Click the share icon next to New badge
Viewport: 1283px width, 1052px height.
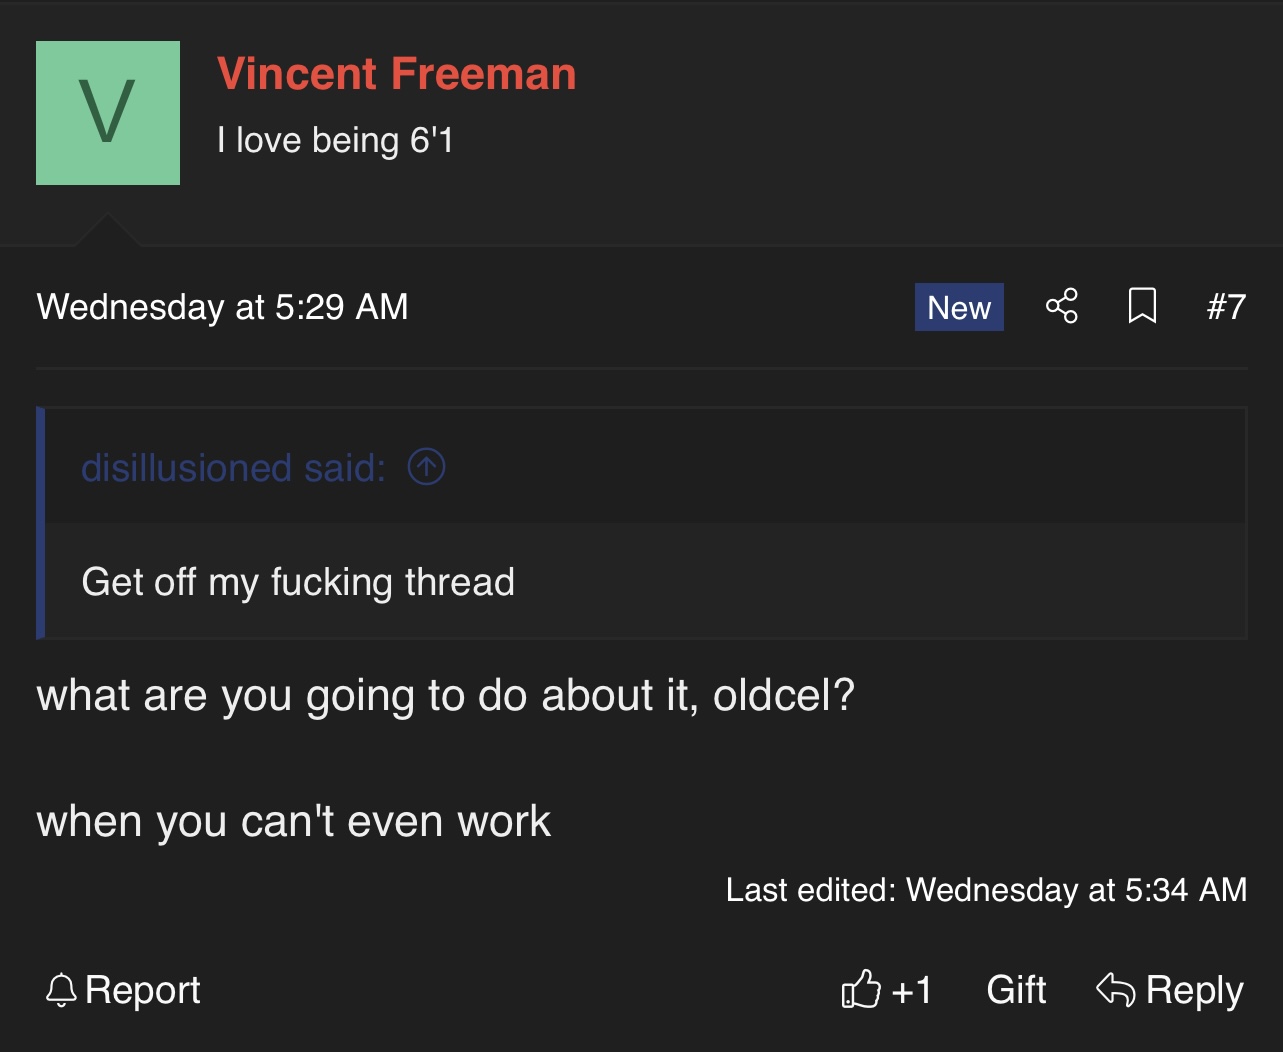point(1062,306)
